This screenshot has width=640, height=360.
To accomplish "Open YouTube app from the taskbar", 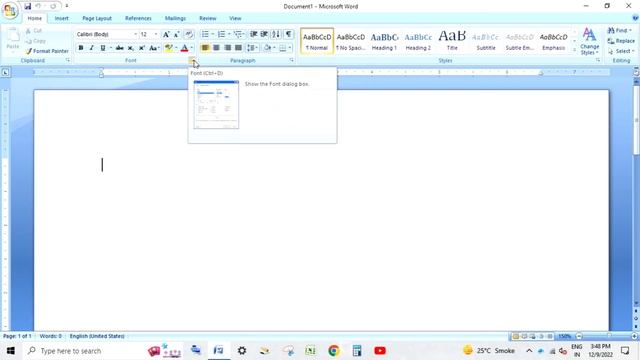I will click(x=380, y=351).
